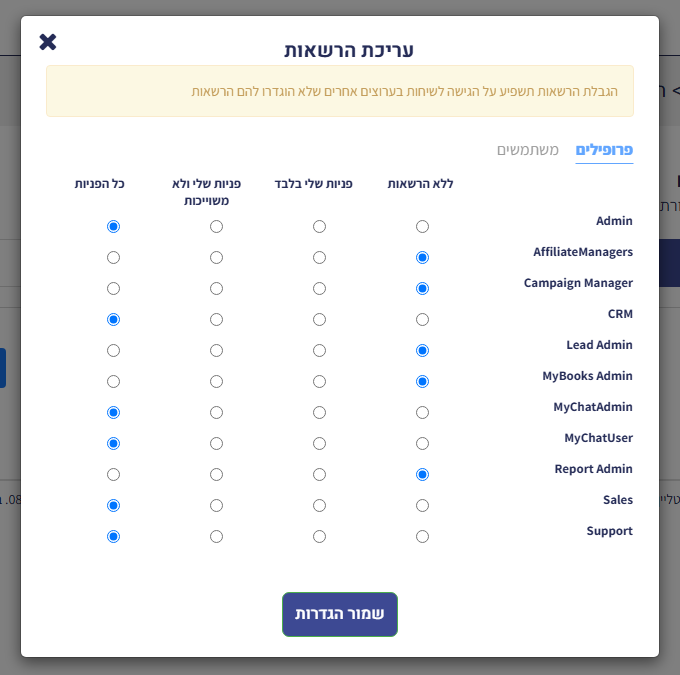Set MyChatUser to פניות שלי בלבד
This screenshot has width=680, height=675.
(x=320, y=444)
